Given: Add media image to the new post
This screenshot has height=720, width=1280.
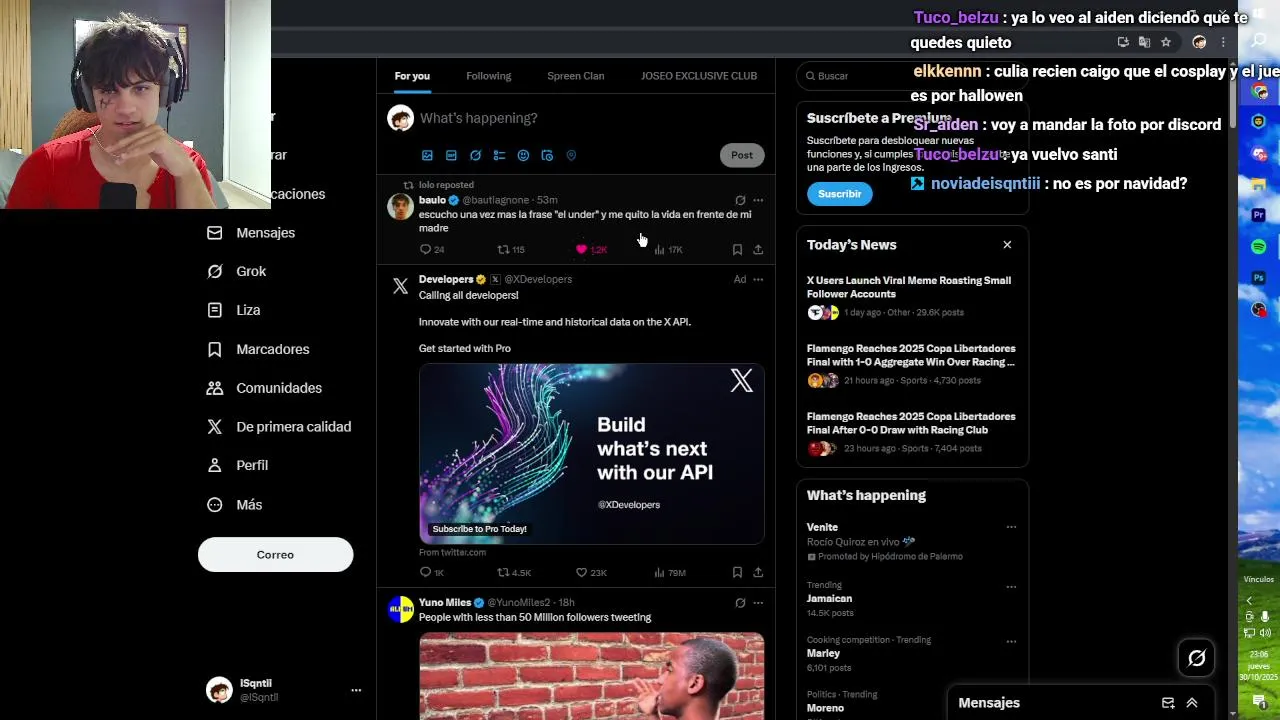Looking at the screenshot, I should click(427, 155).
